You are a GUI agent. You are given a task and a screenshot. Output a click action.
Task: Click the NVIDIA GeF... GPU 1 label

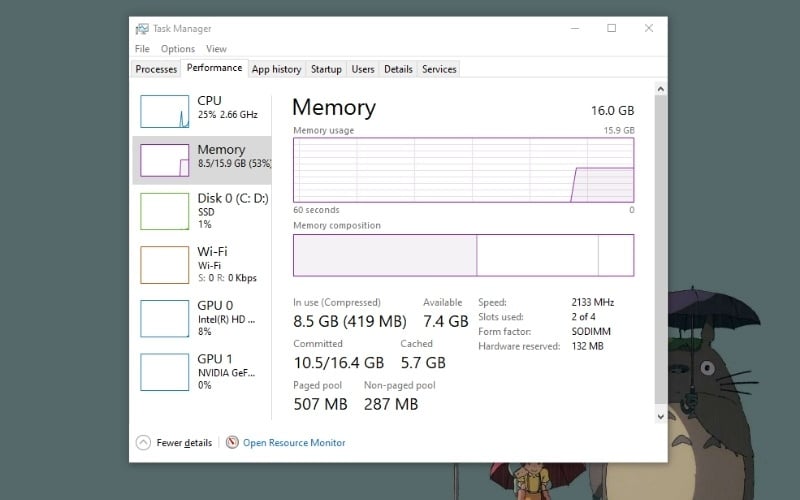pyautogui.click(x=226, y=372)
